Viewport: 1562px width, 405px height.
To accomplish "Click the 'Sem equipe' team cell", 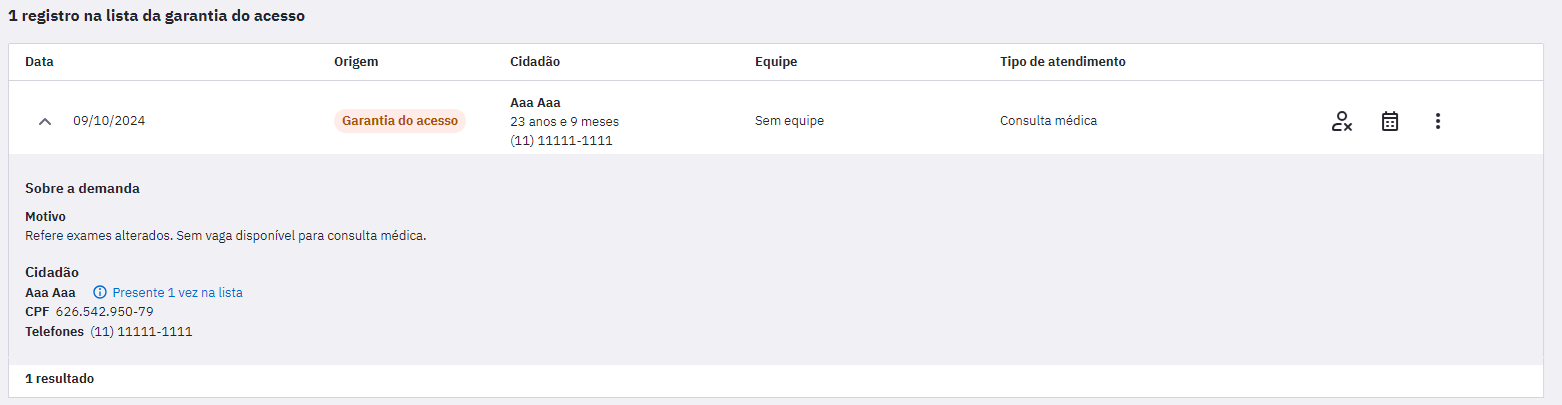I will tap(789, 121).
